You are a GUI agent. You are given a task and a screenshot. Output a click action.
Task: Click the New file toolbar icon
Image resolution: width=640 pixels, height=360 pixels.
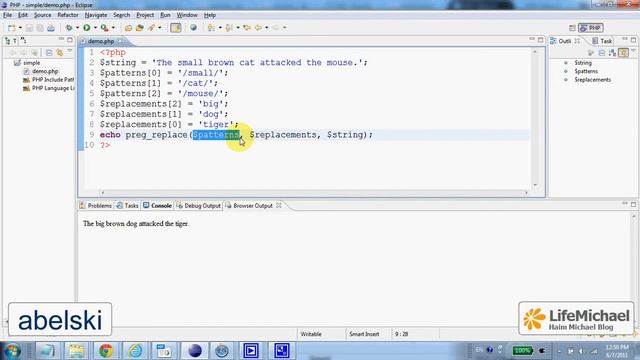click(11, 28)
